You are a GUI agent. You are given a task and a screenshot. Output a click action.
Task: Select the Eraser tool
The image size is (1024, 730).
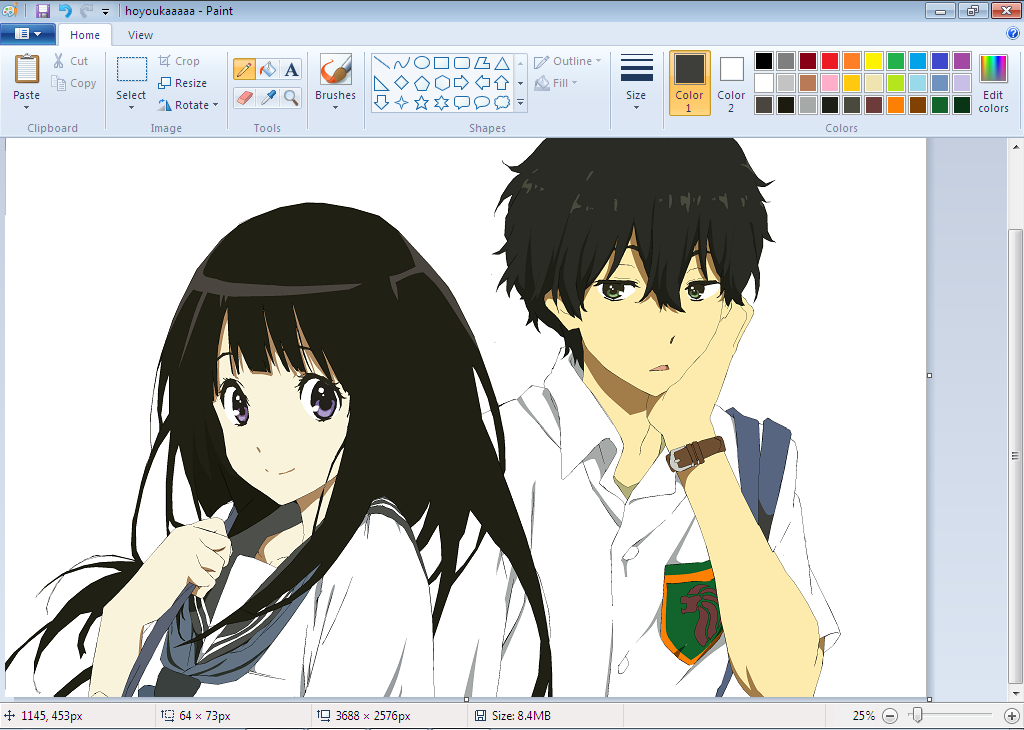click(x=244, y=98)
